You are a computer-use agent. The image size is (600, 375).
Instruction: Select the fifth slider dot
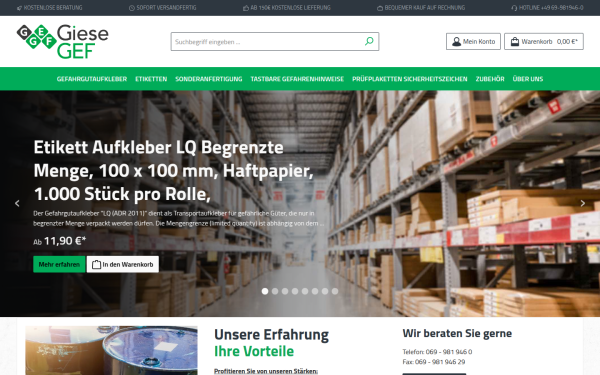click(x=305, y=291)
